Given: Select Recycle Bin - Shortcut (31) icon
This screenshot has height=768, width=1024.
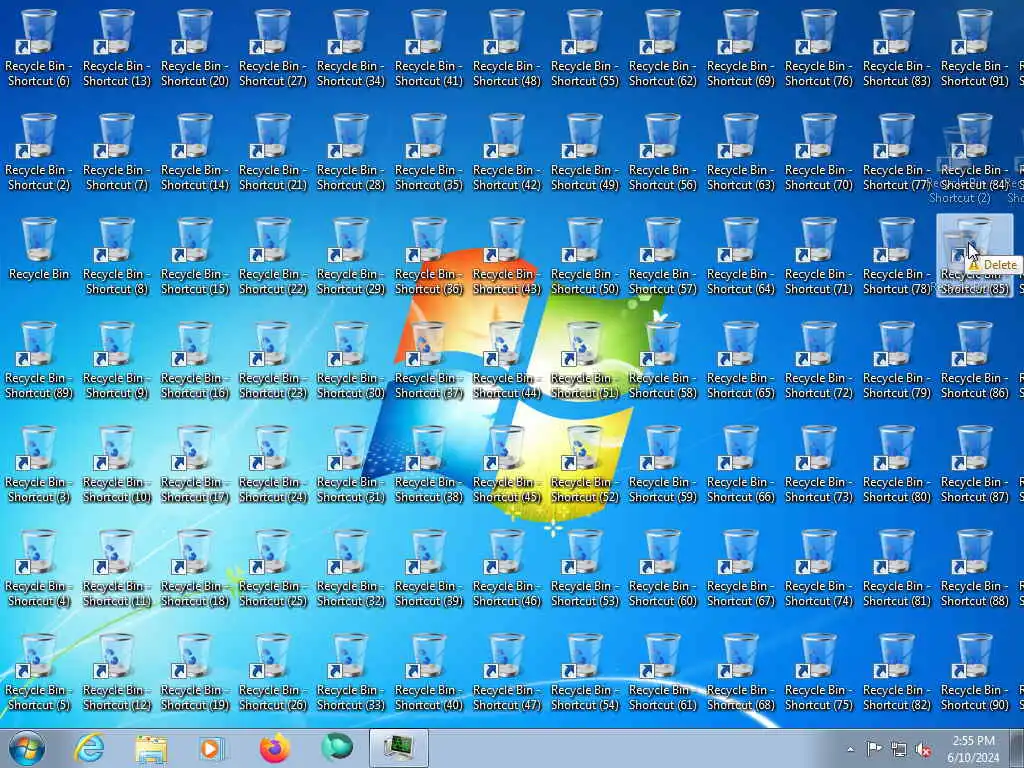Looking at the screenshot, I should (351, 465).
